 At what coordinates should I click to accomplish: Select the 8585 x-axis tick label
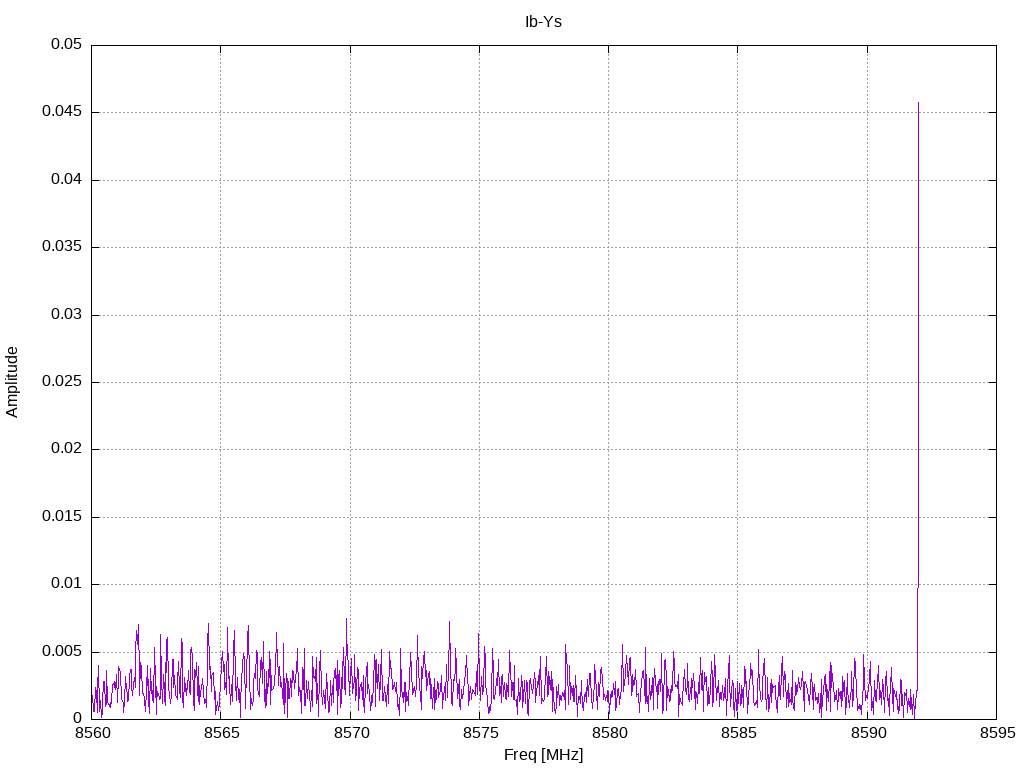(738, 733)
